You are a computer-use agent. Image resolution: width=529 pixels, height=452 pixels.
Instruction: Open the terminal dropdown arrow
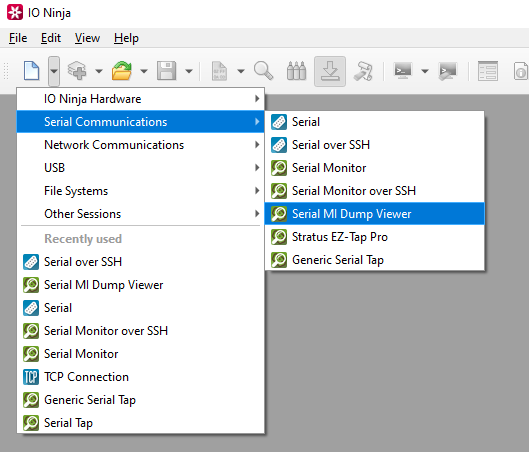pyautogui.click(x=425, y=71)
